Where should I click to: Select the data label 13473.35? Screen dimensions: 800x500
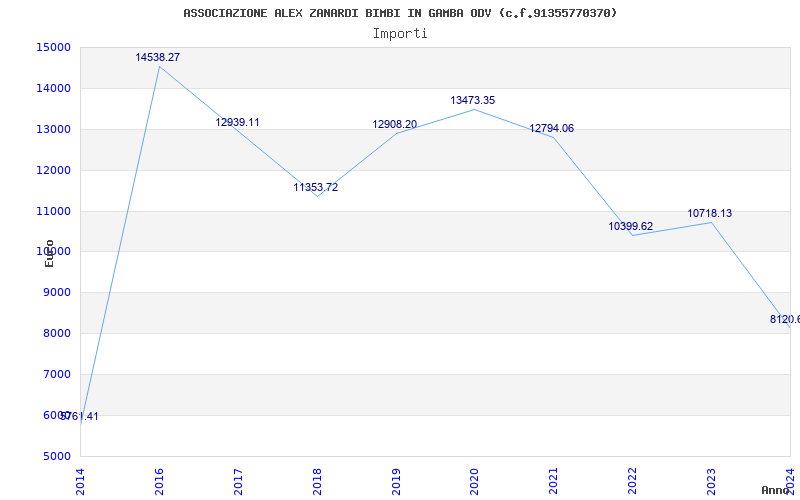(472, 101)
